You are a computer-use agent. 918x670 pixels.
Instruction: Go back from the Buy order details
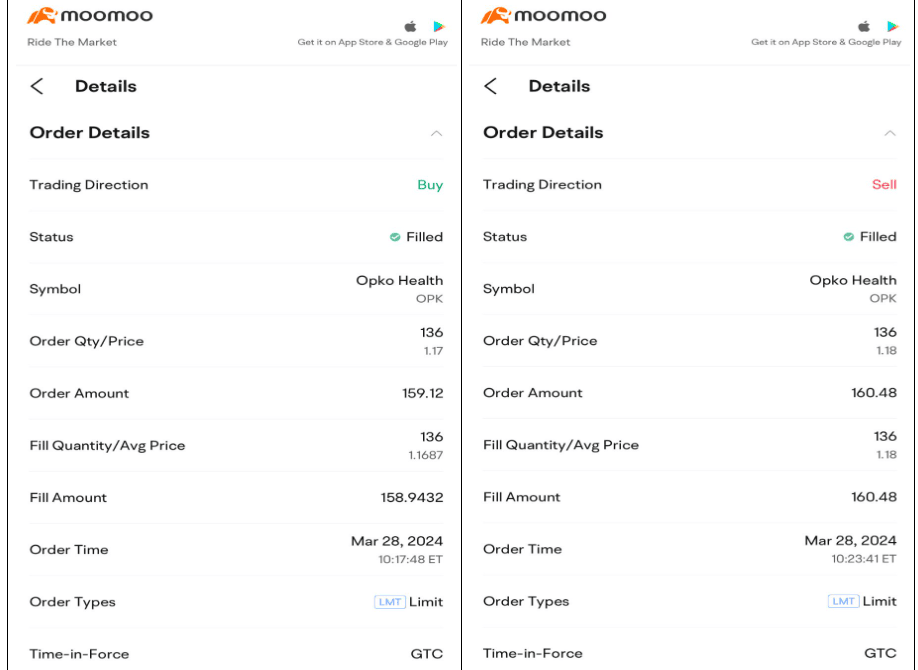[x=37, y=86]
